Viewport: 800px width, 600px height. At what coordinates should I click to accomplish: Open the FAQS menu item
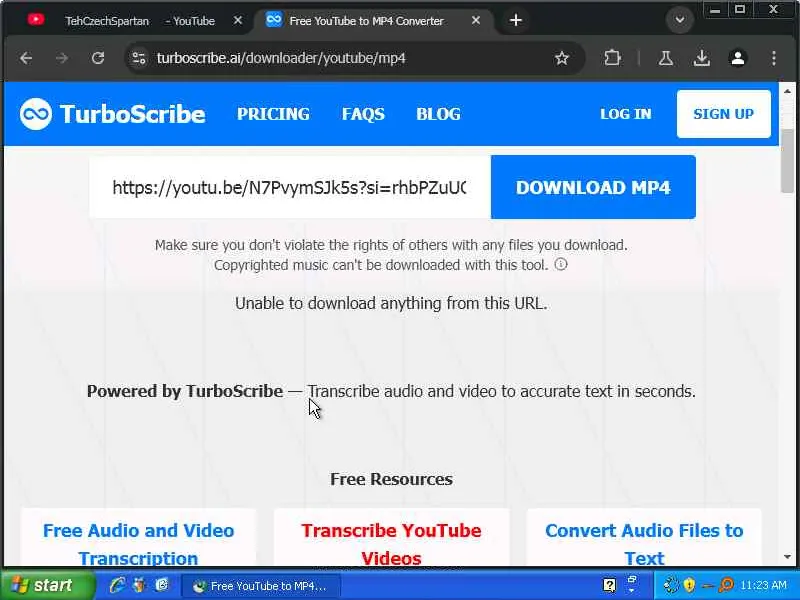(363, 114)
